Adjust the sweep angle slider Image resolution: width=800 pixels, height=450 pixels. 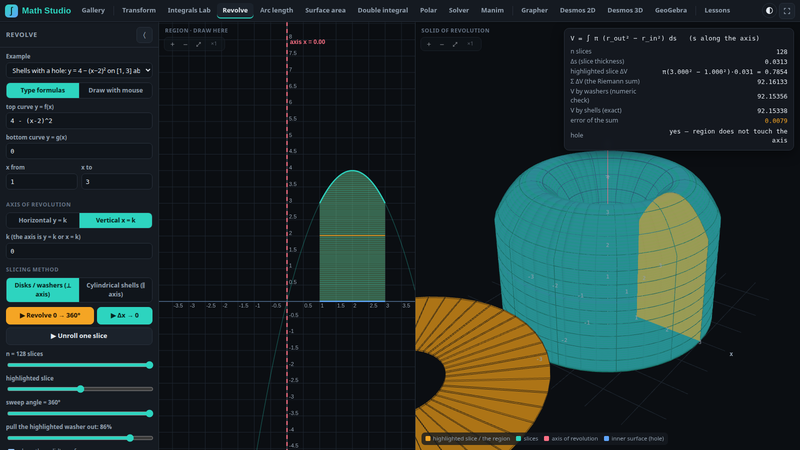[79, 413]
